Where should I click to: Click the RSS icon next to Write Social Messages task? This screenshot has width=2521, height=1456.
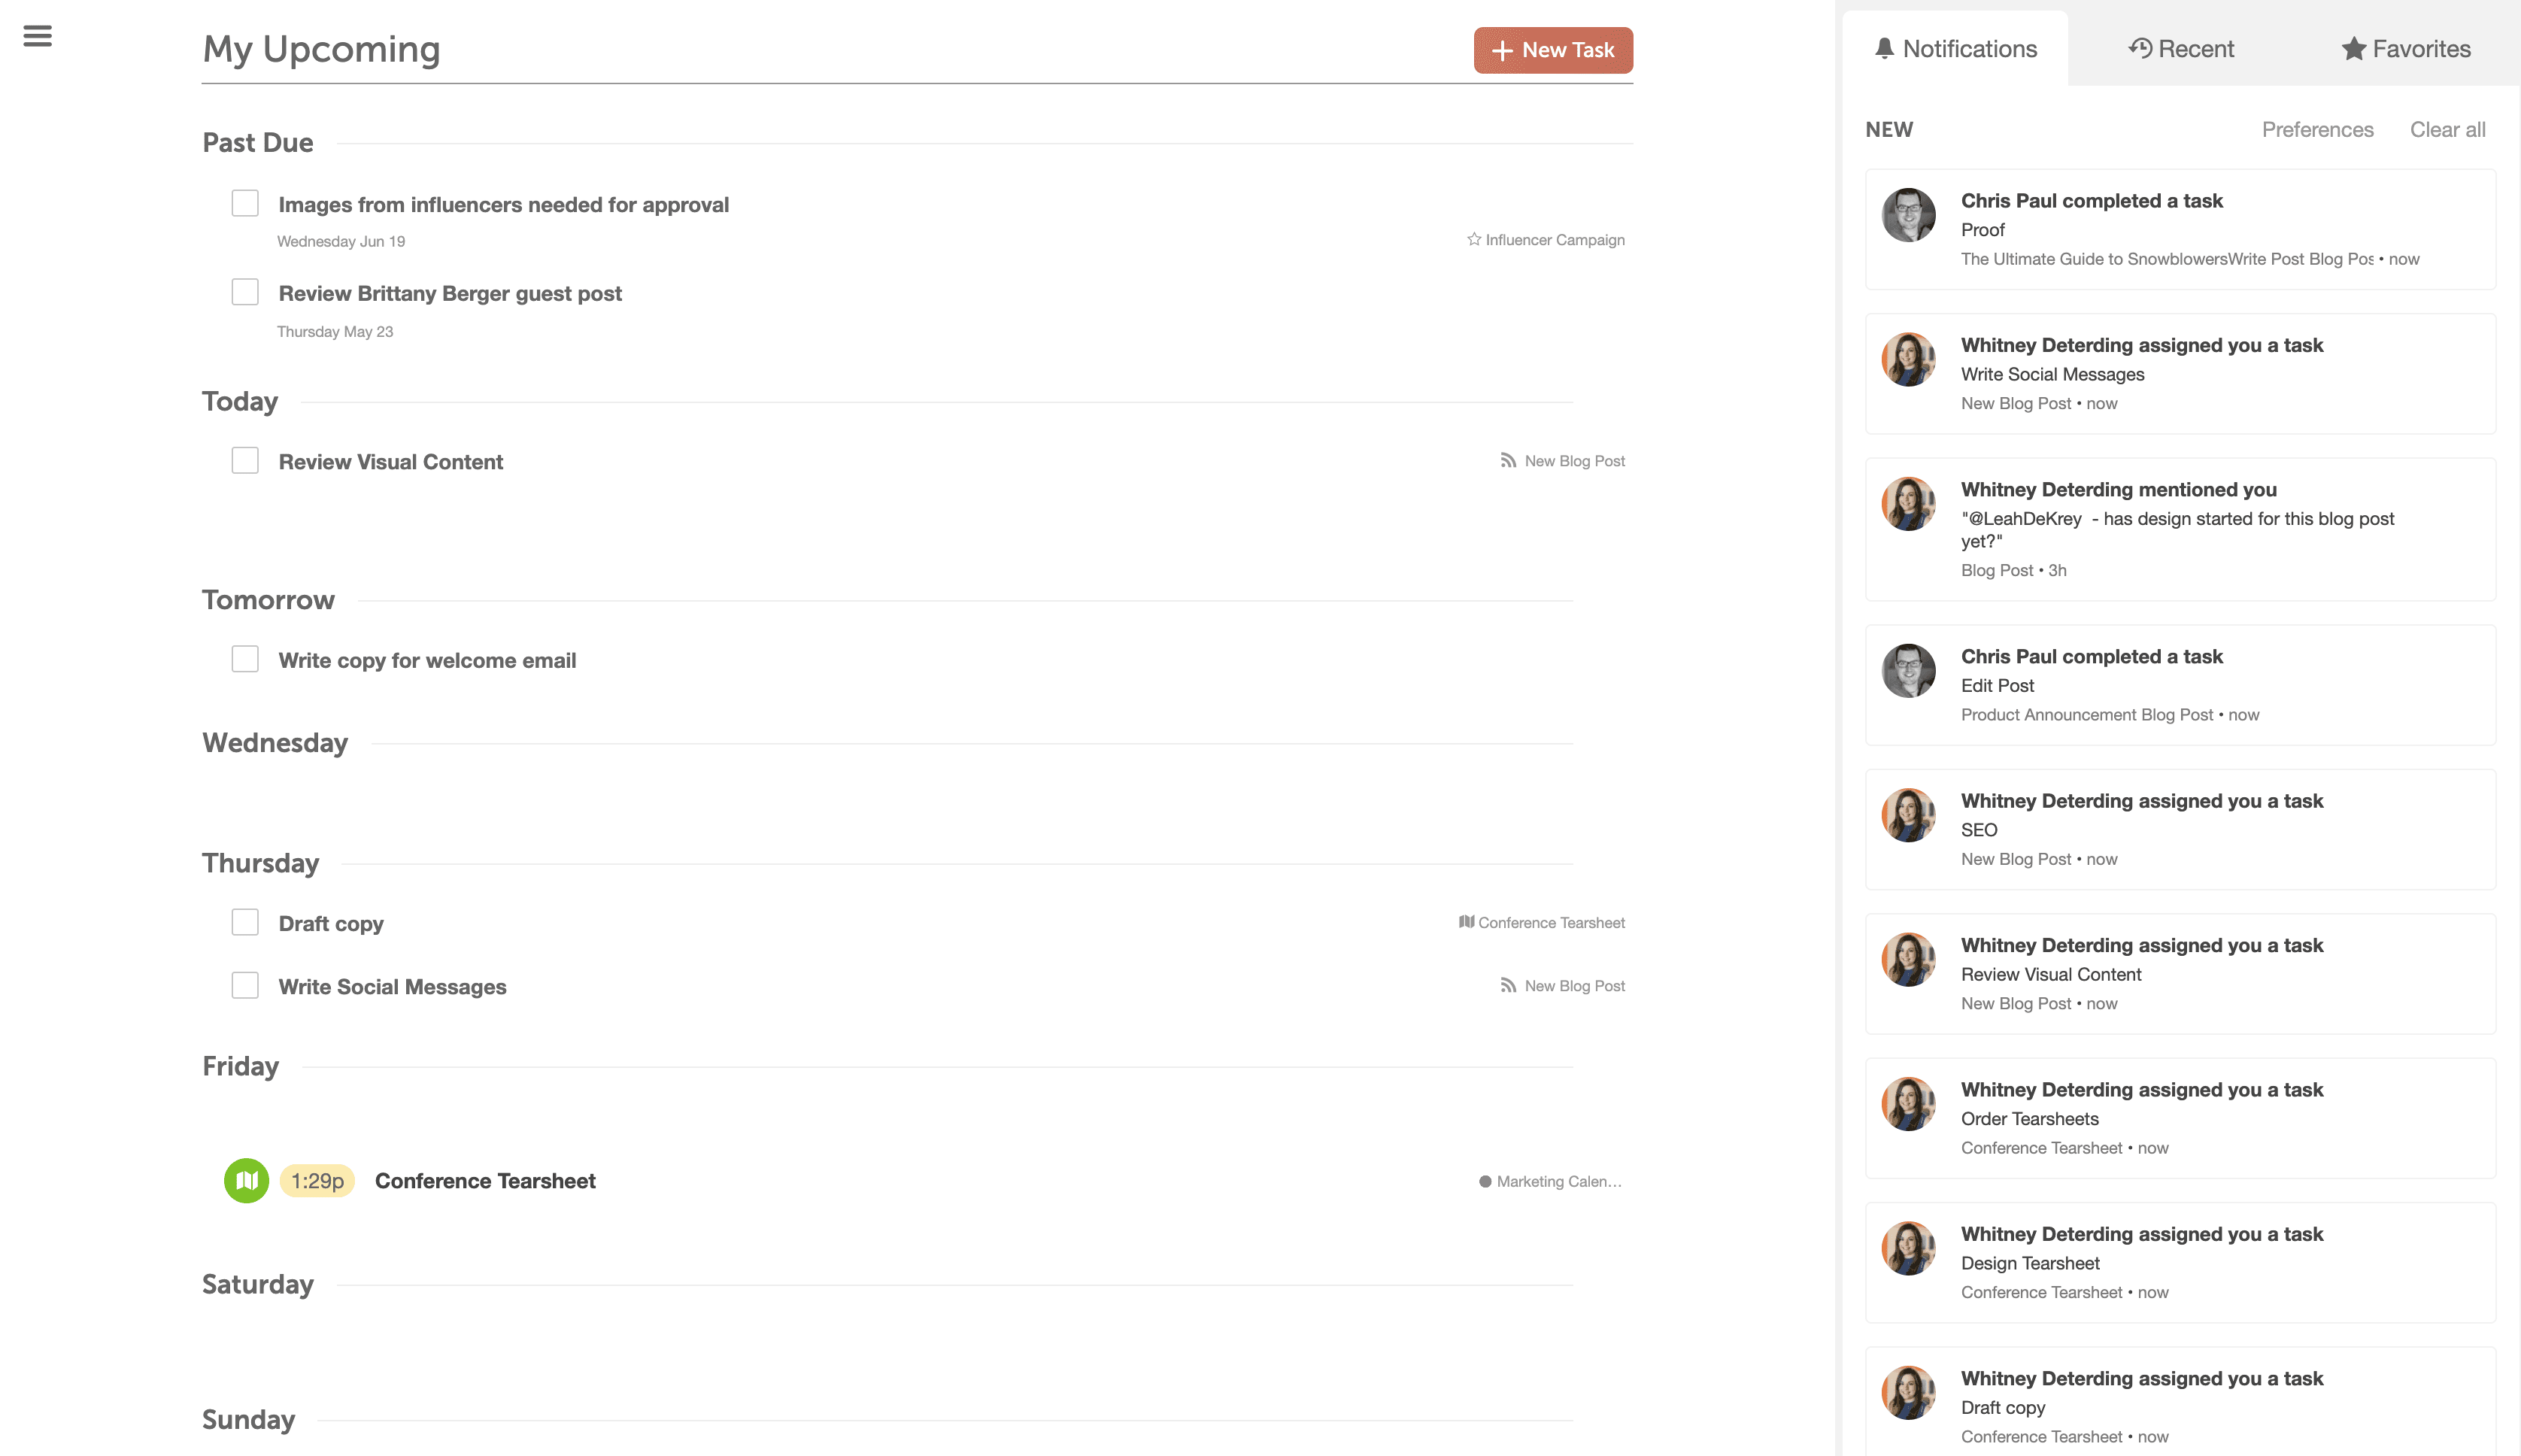click(1508, 986)
